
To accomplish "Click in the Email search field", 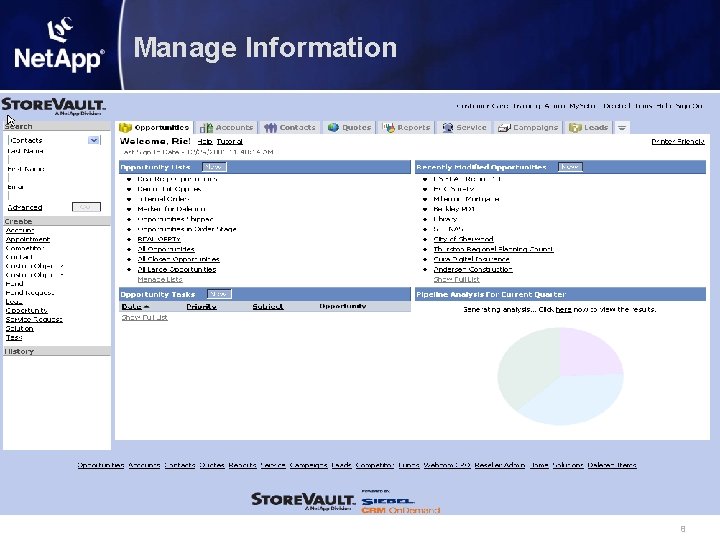I will pyautogui.click(x=54, y=196).
